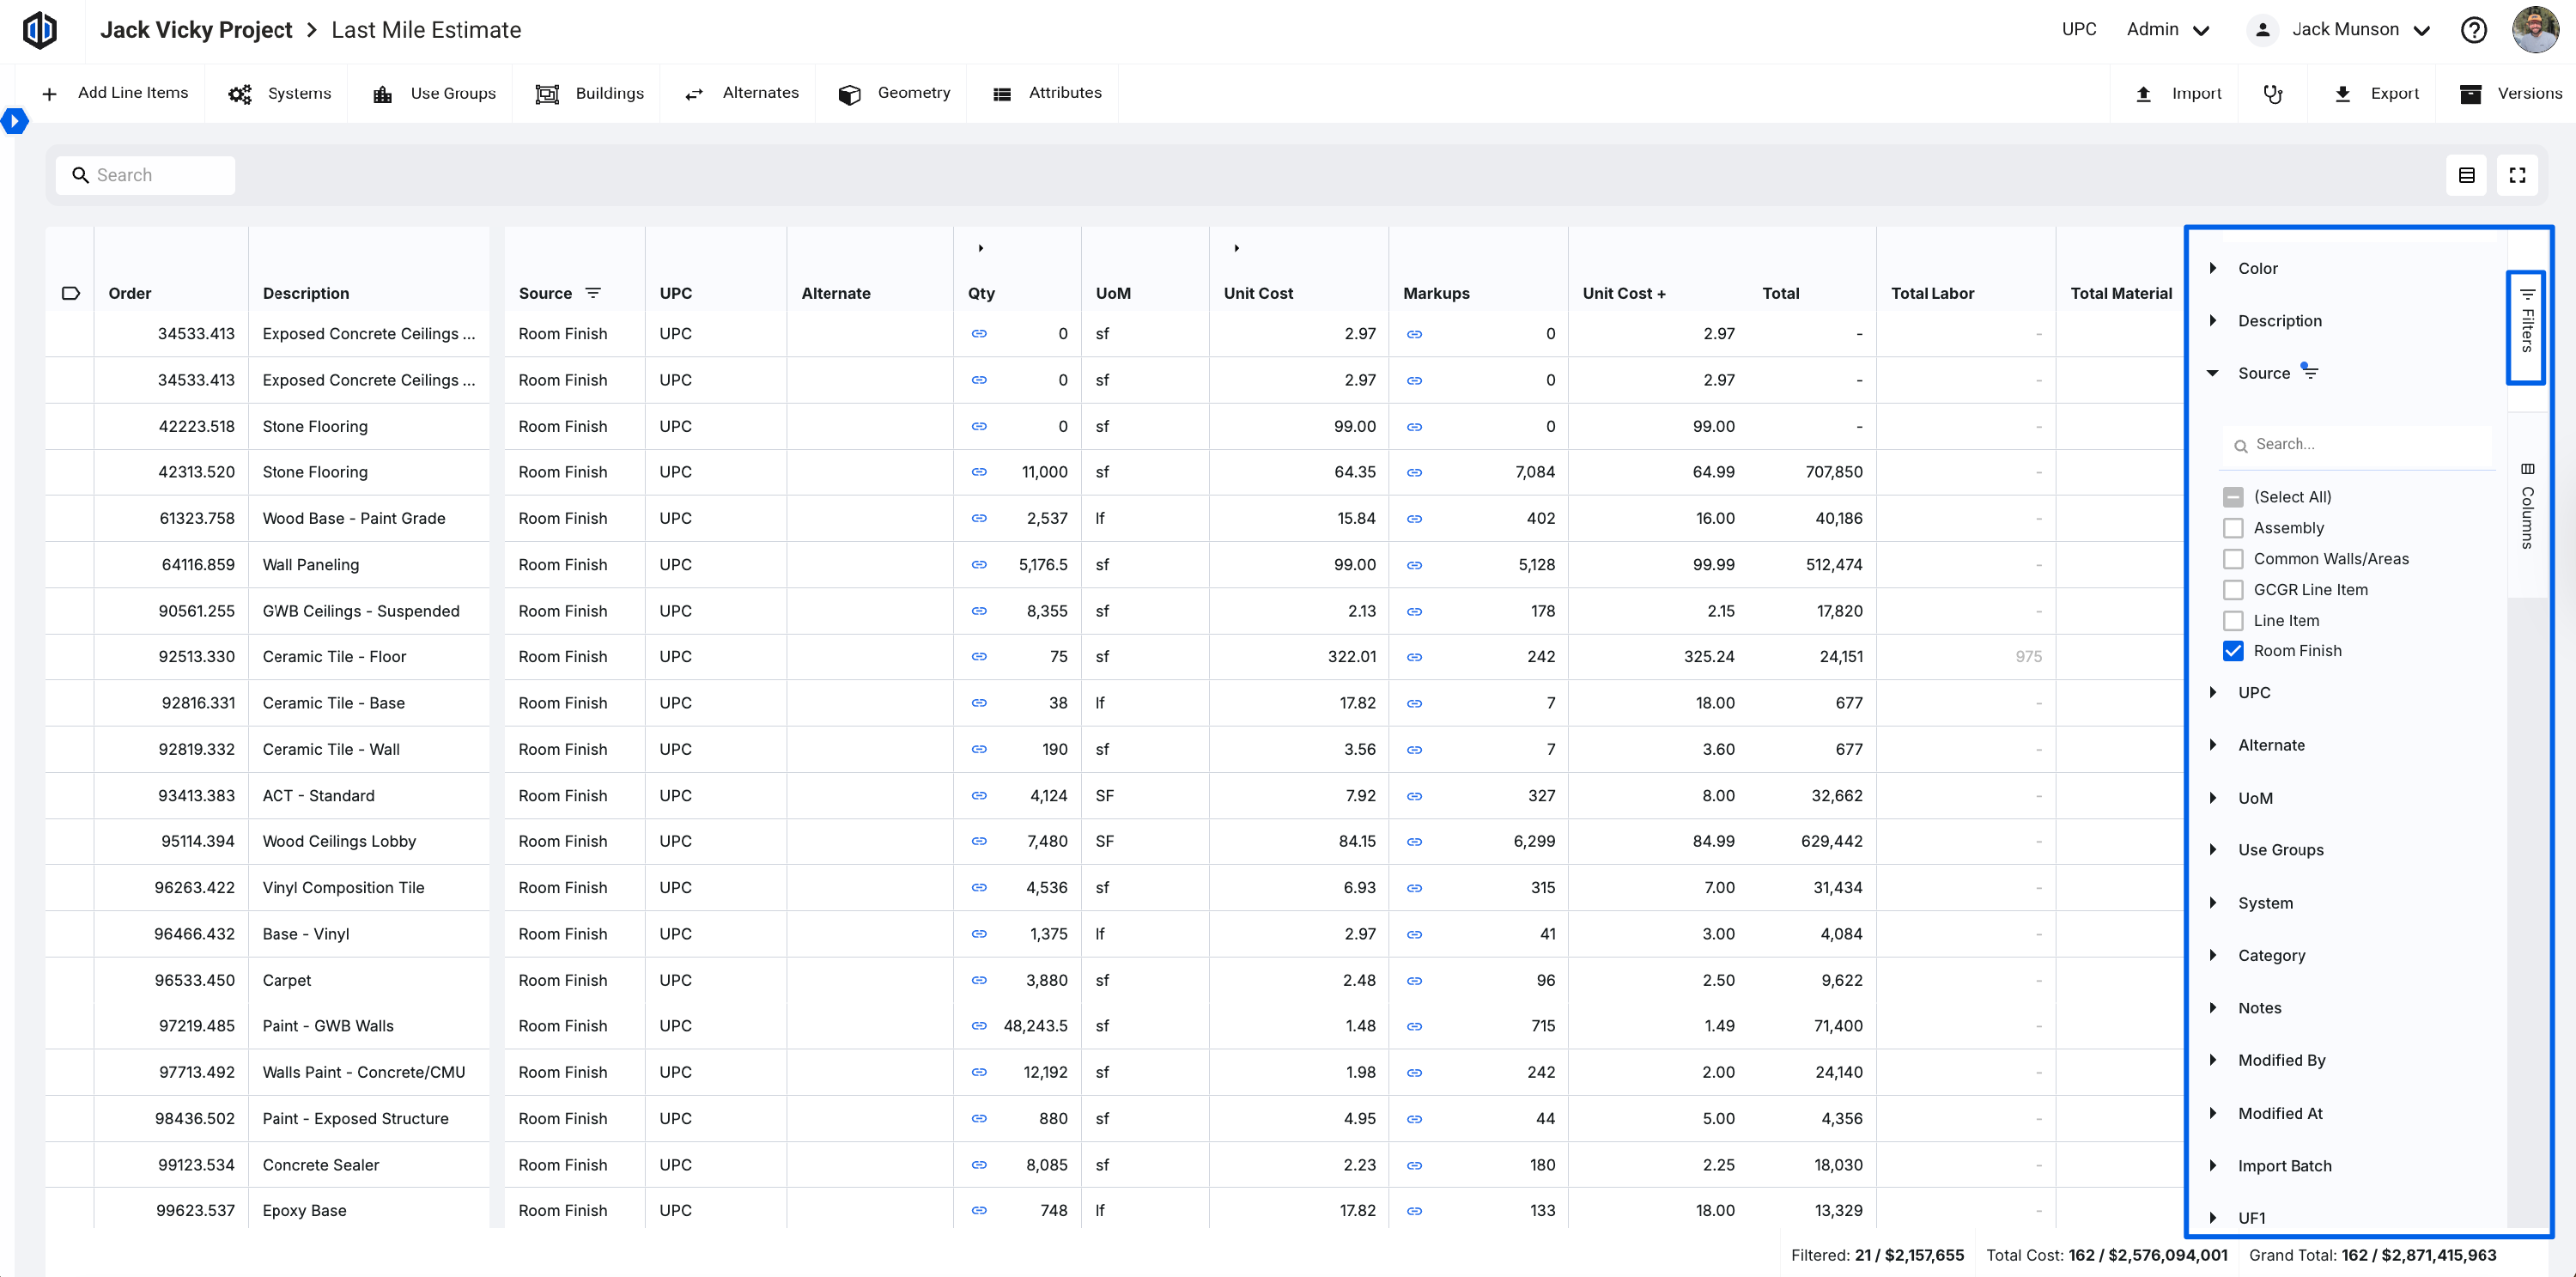
Task: Open the Admin dropdown menu
Action: pos(2167,30)
